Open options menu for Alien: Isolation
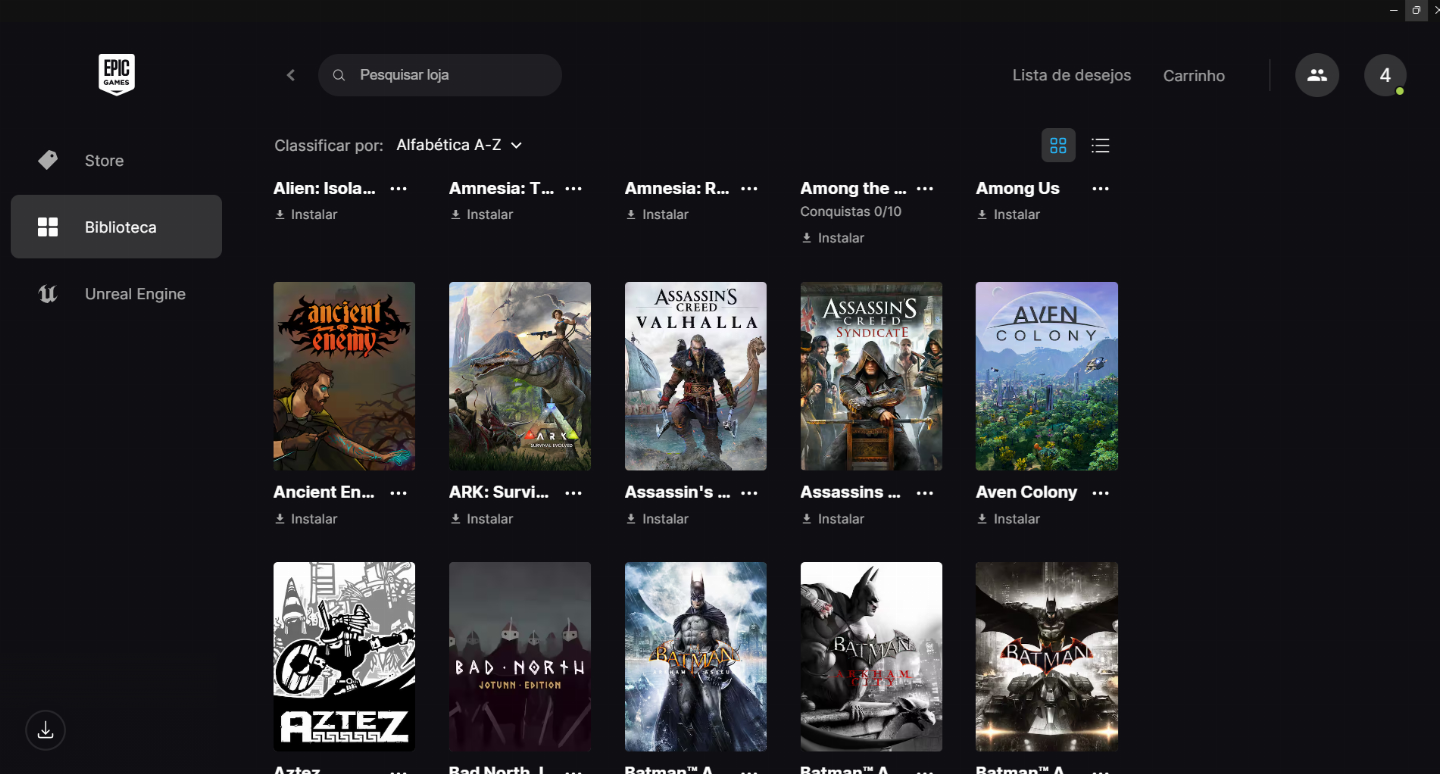1440x774 pixels. click(398, 188)
